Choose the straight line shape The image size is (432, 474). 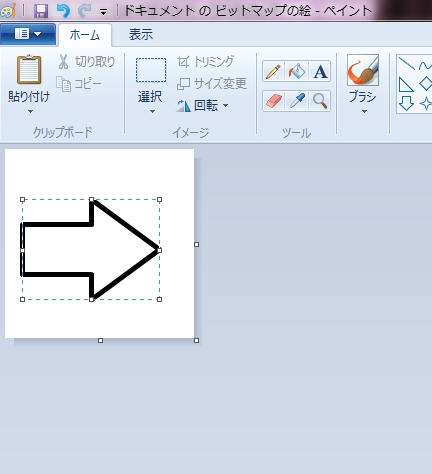[x=407, y=63]
